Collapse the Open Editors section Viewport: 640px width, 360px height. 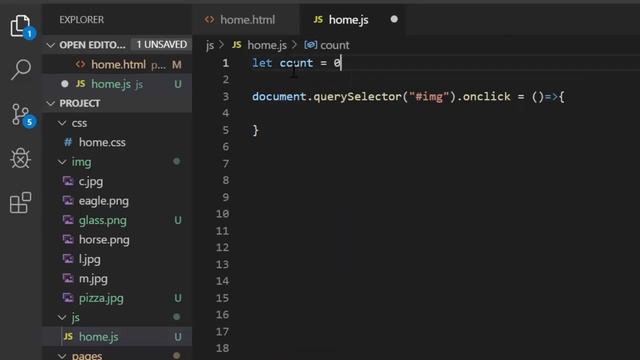51,45
